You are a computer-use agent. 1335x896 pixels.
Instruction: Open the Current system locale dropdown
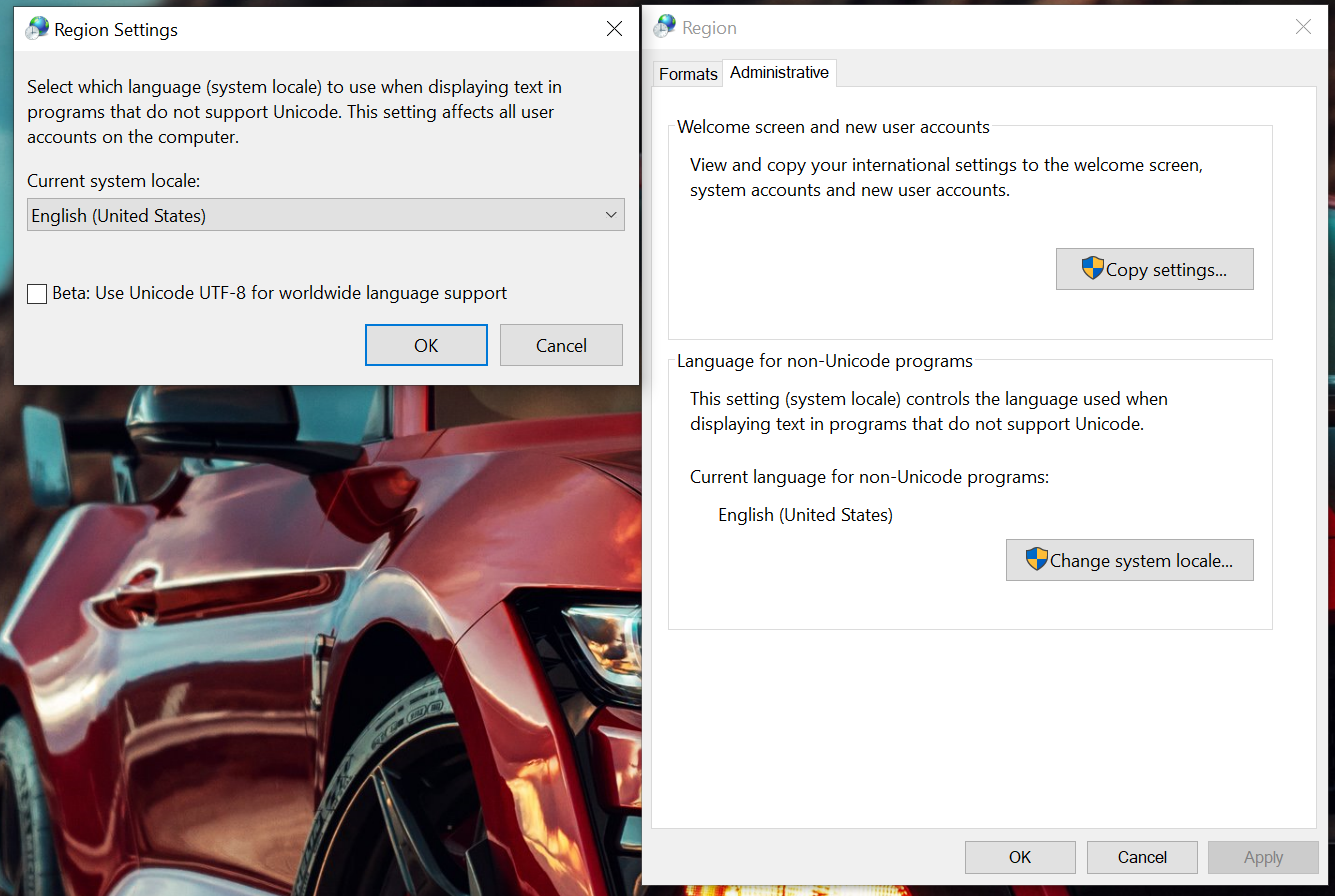pyautogui.click(x=326, y=215)
